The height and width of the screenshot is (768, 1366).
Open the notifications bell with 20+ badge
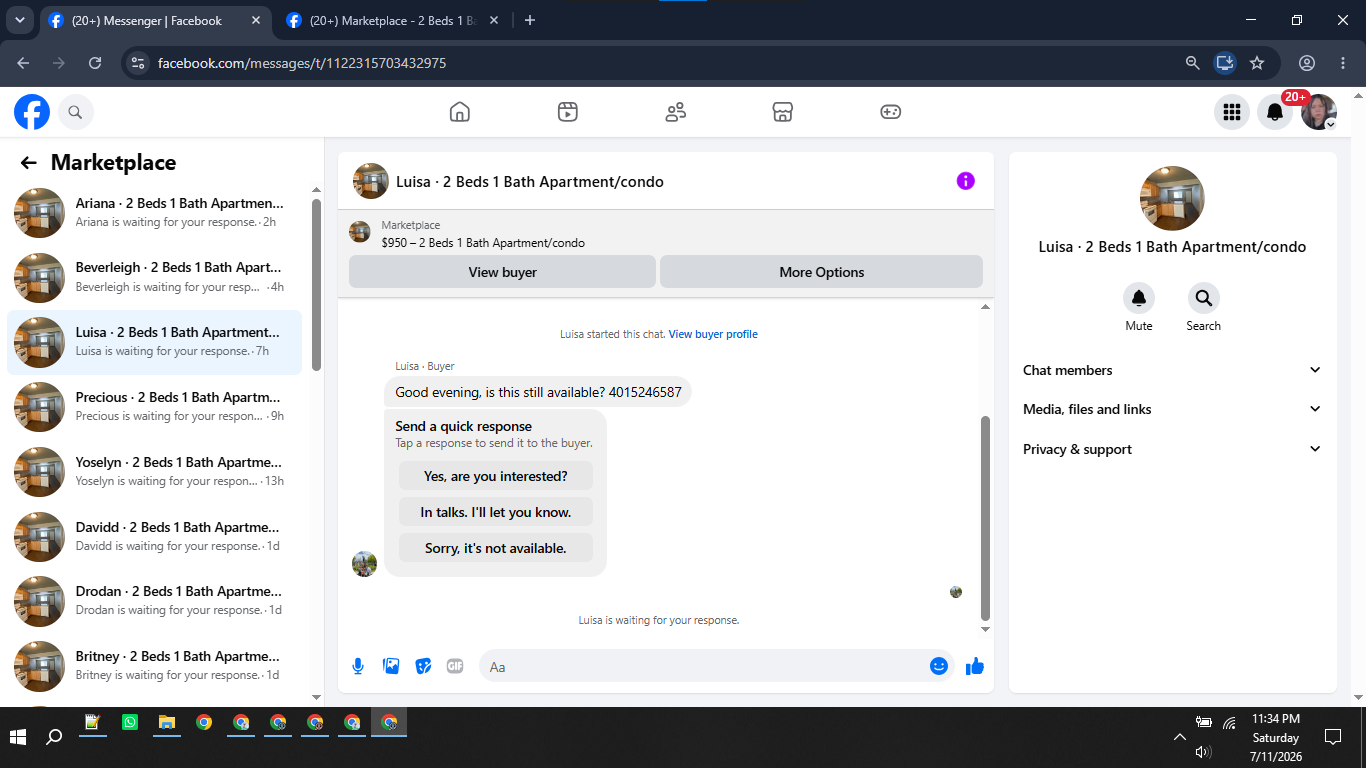coord(1275,113)
